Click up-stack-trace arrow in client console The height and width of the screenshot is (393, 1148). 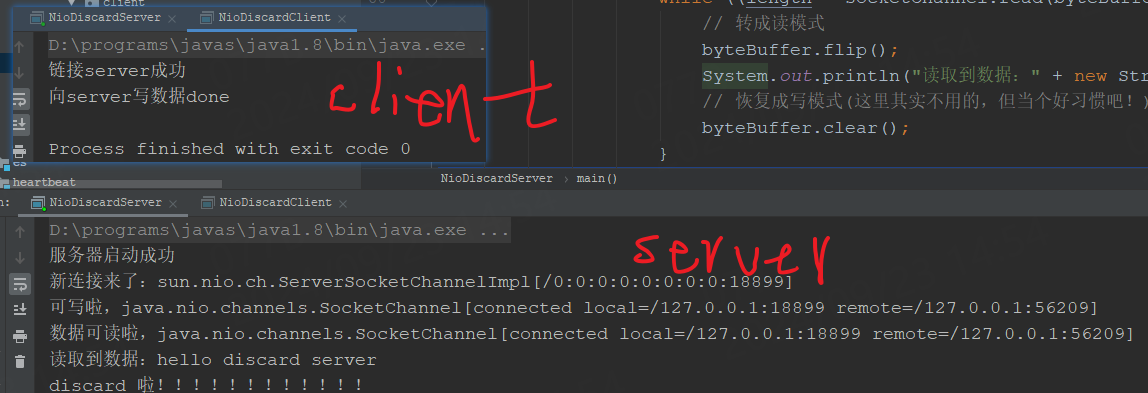(20, 48)
